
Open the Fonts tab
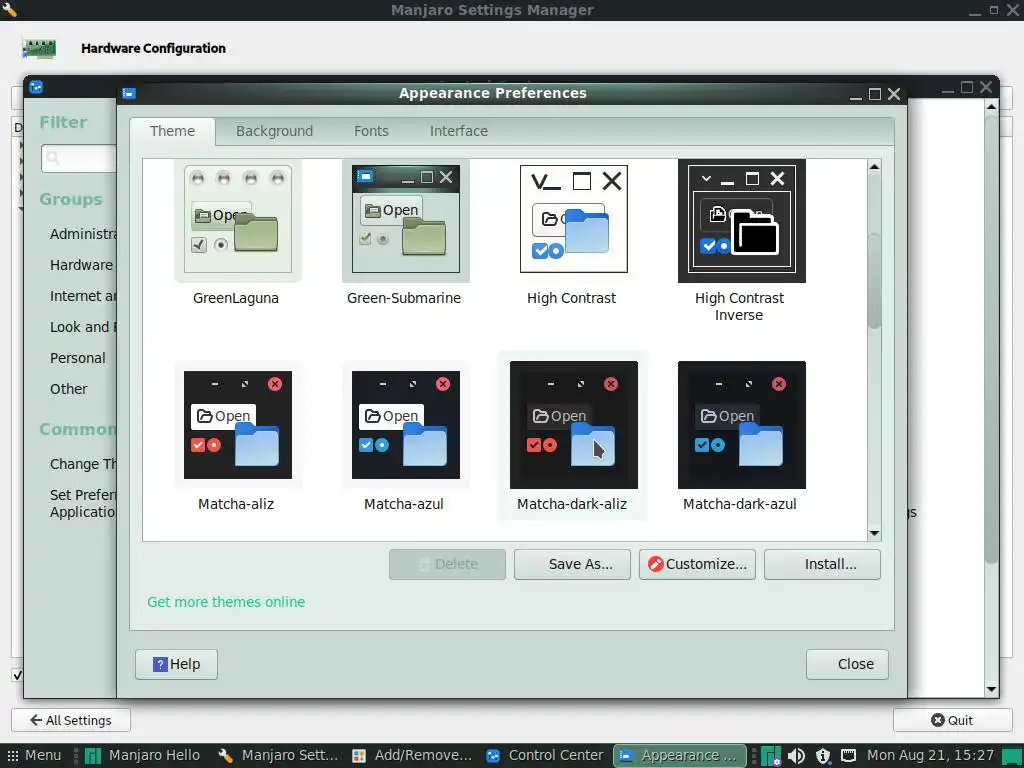pos(371,131)
